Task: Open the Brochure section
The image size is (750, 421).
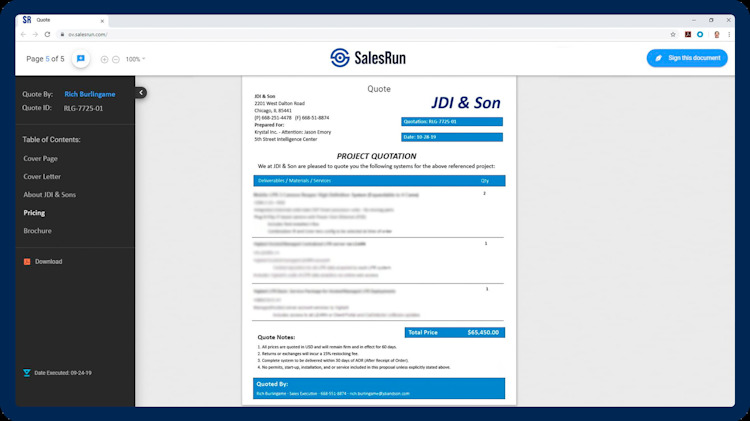Action: (37, 231)
